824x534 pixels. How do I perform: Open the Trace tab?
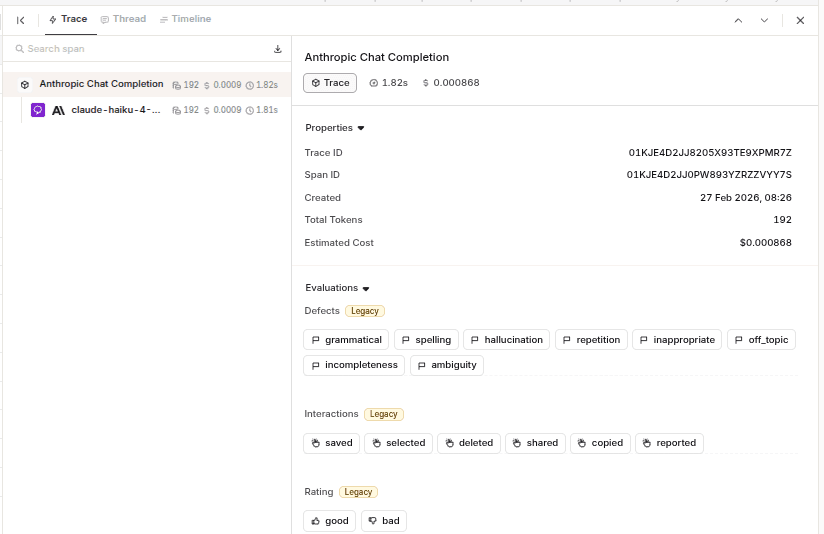[68, 19]
